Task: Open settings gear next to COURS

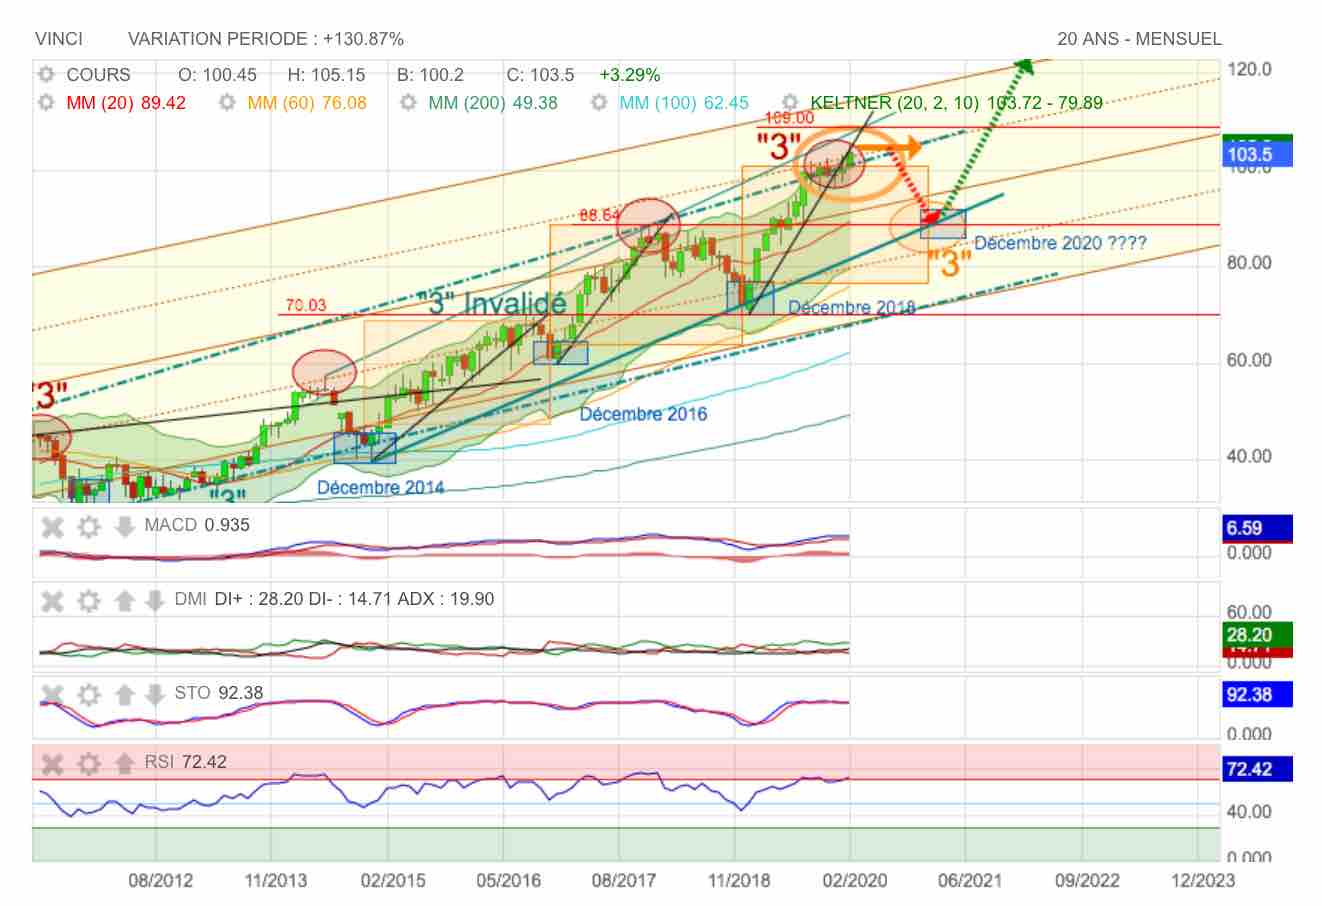Action: pos(46,75)
